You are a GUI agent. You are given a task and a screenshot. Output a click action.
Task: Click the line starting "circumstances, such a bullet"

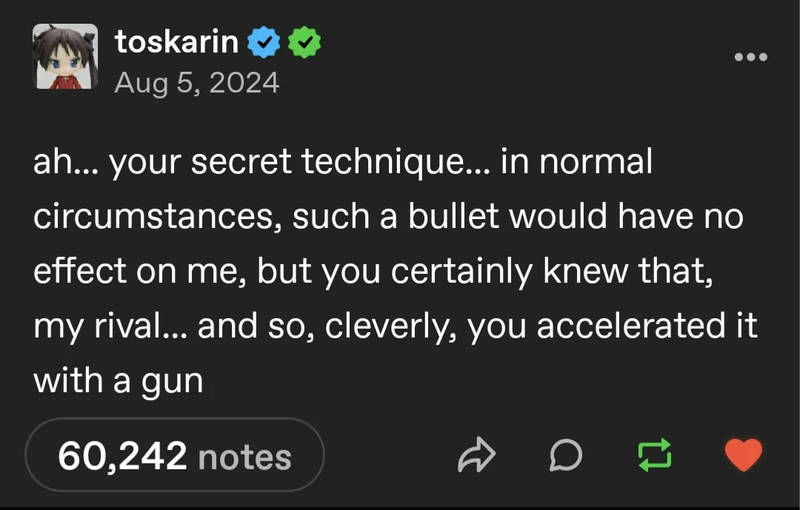pos(388,217)
